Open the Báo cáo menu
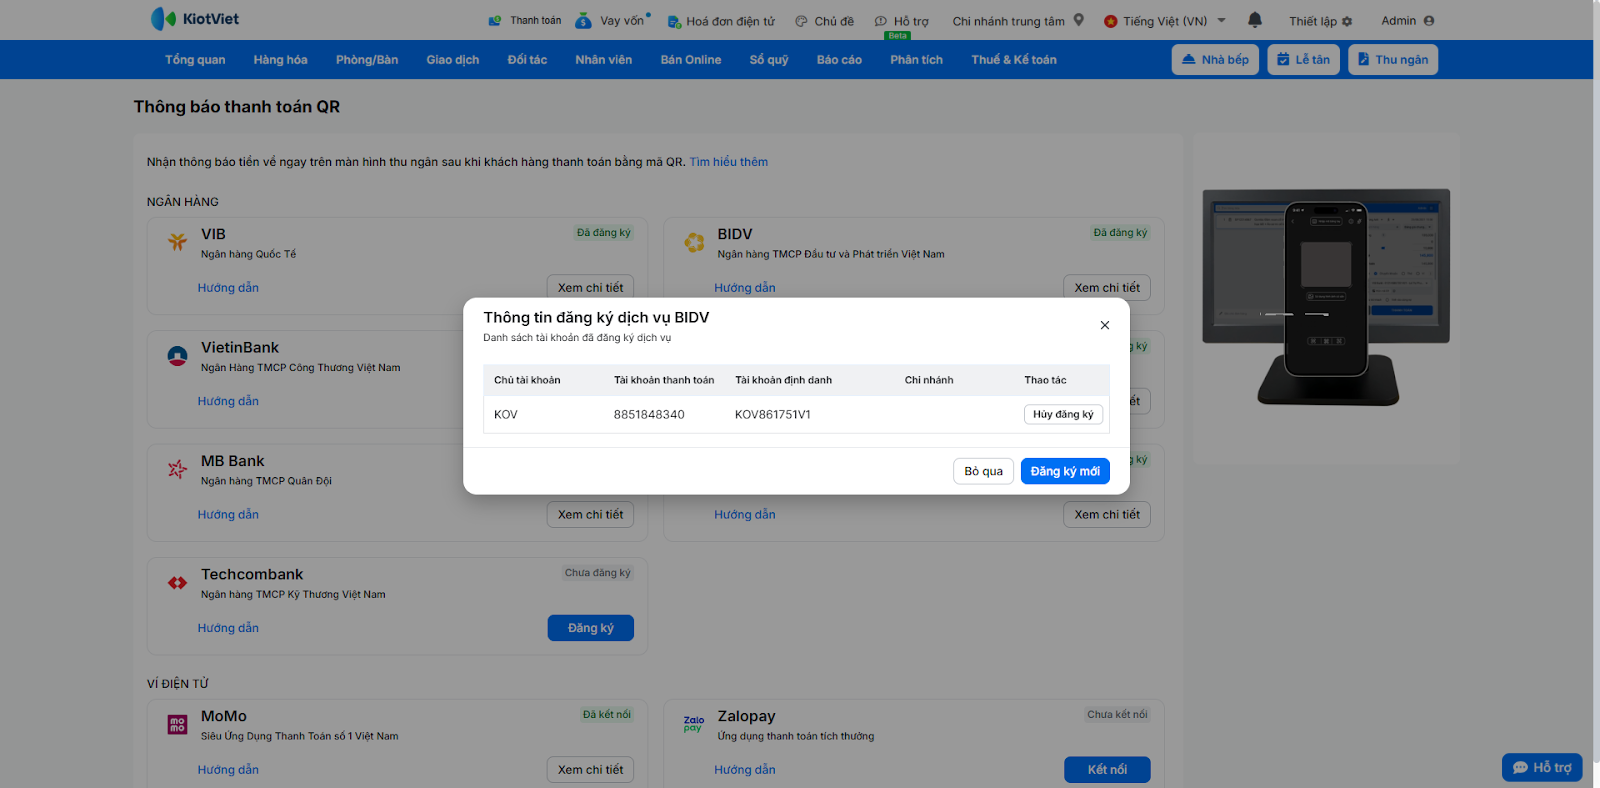1600x788 pixels. pos(839,60)
